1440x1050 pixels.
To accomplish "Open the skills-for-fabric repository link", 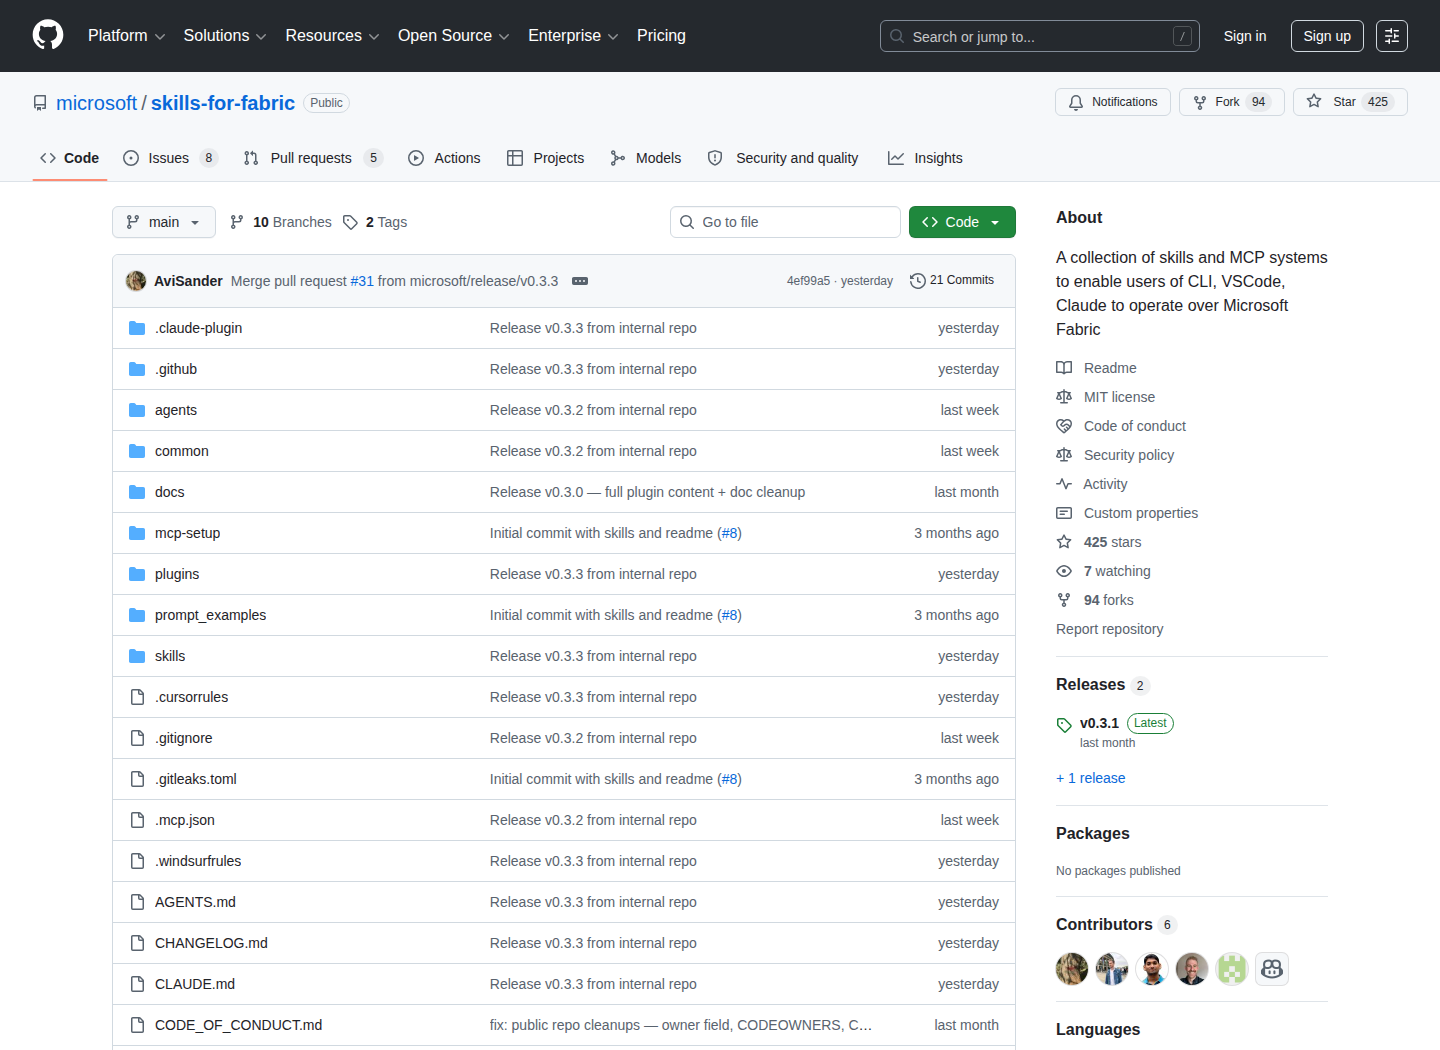I will [x=223, y=103].
